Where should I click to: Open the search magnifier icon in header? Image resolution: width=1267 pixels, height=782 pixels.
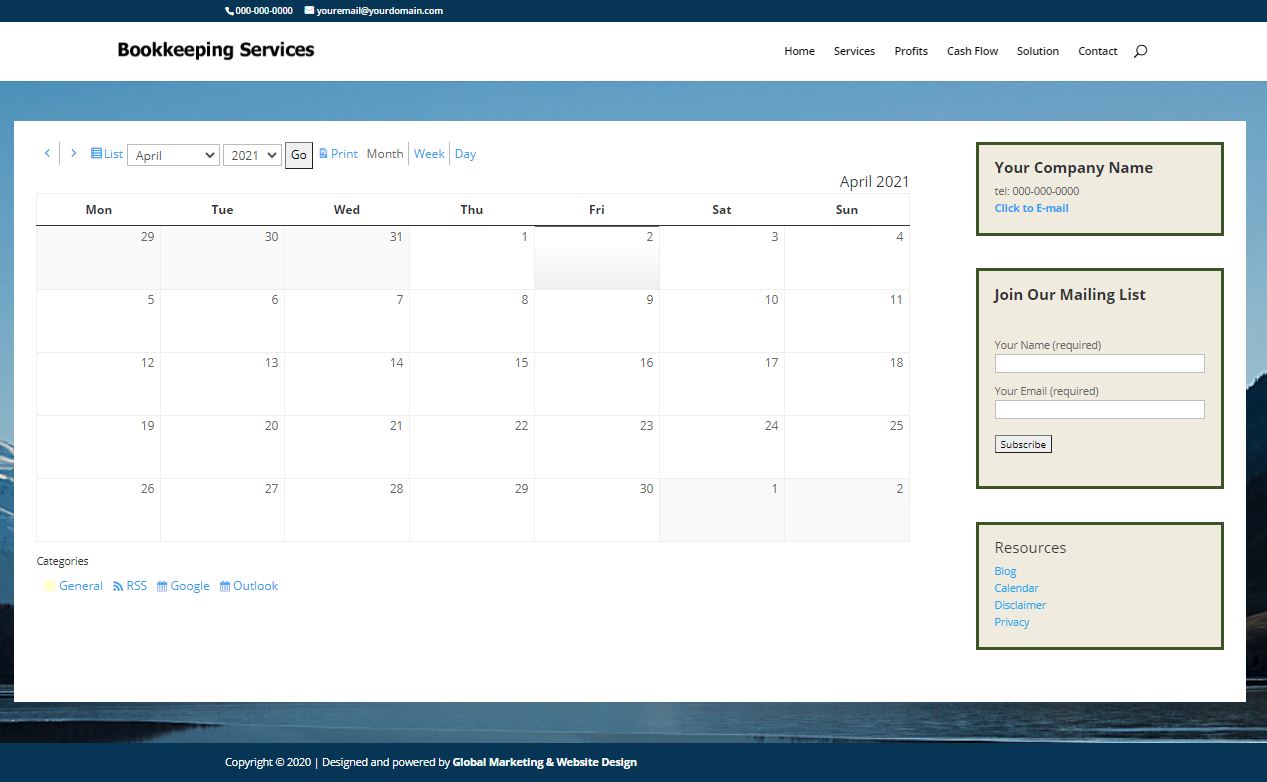click(1140, 51)
